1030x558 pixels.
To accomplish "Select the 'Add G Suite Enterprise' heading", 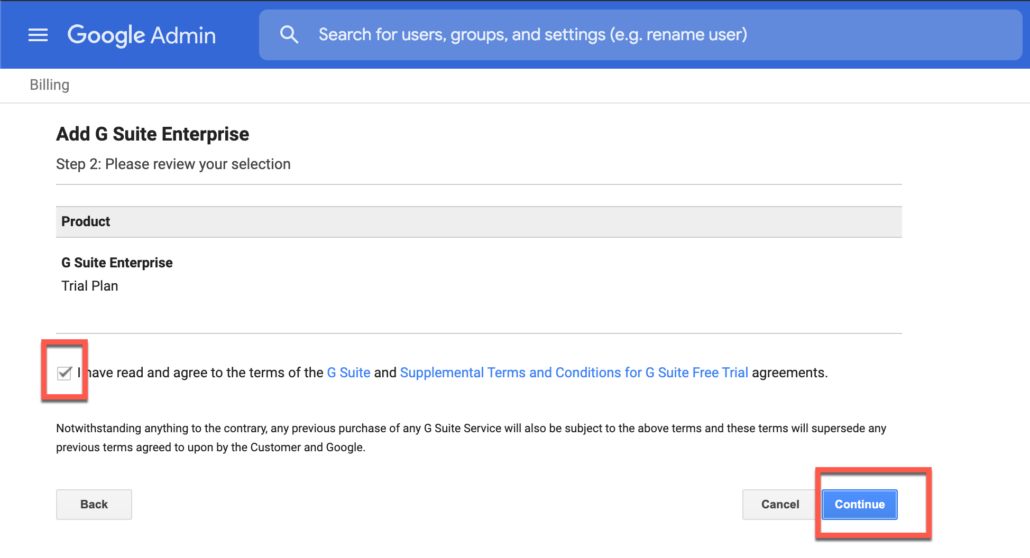I will [152, 134].
